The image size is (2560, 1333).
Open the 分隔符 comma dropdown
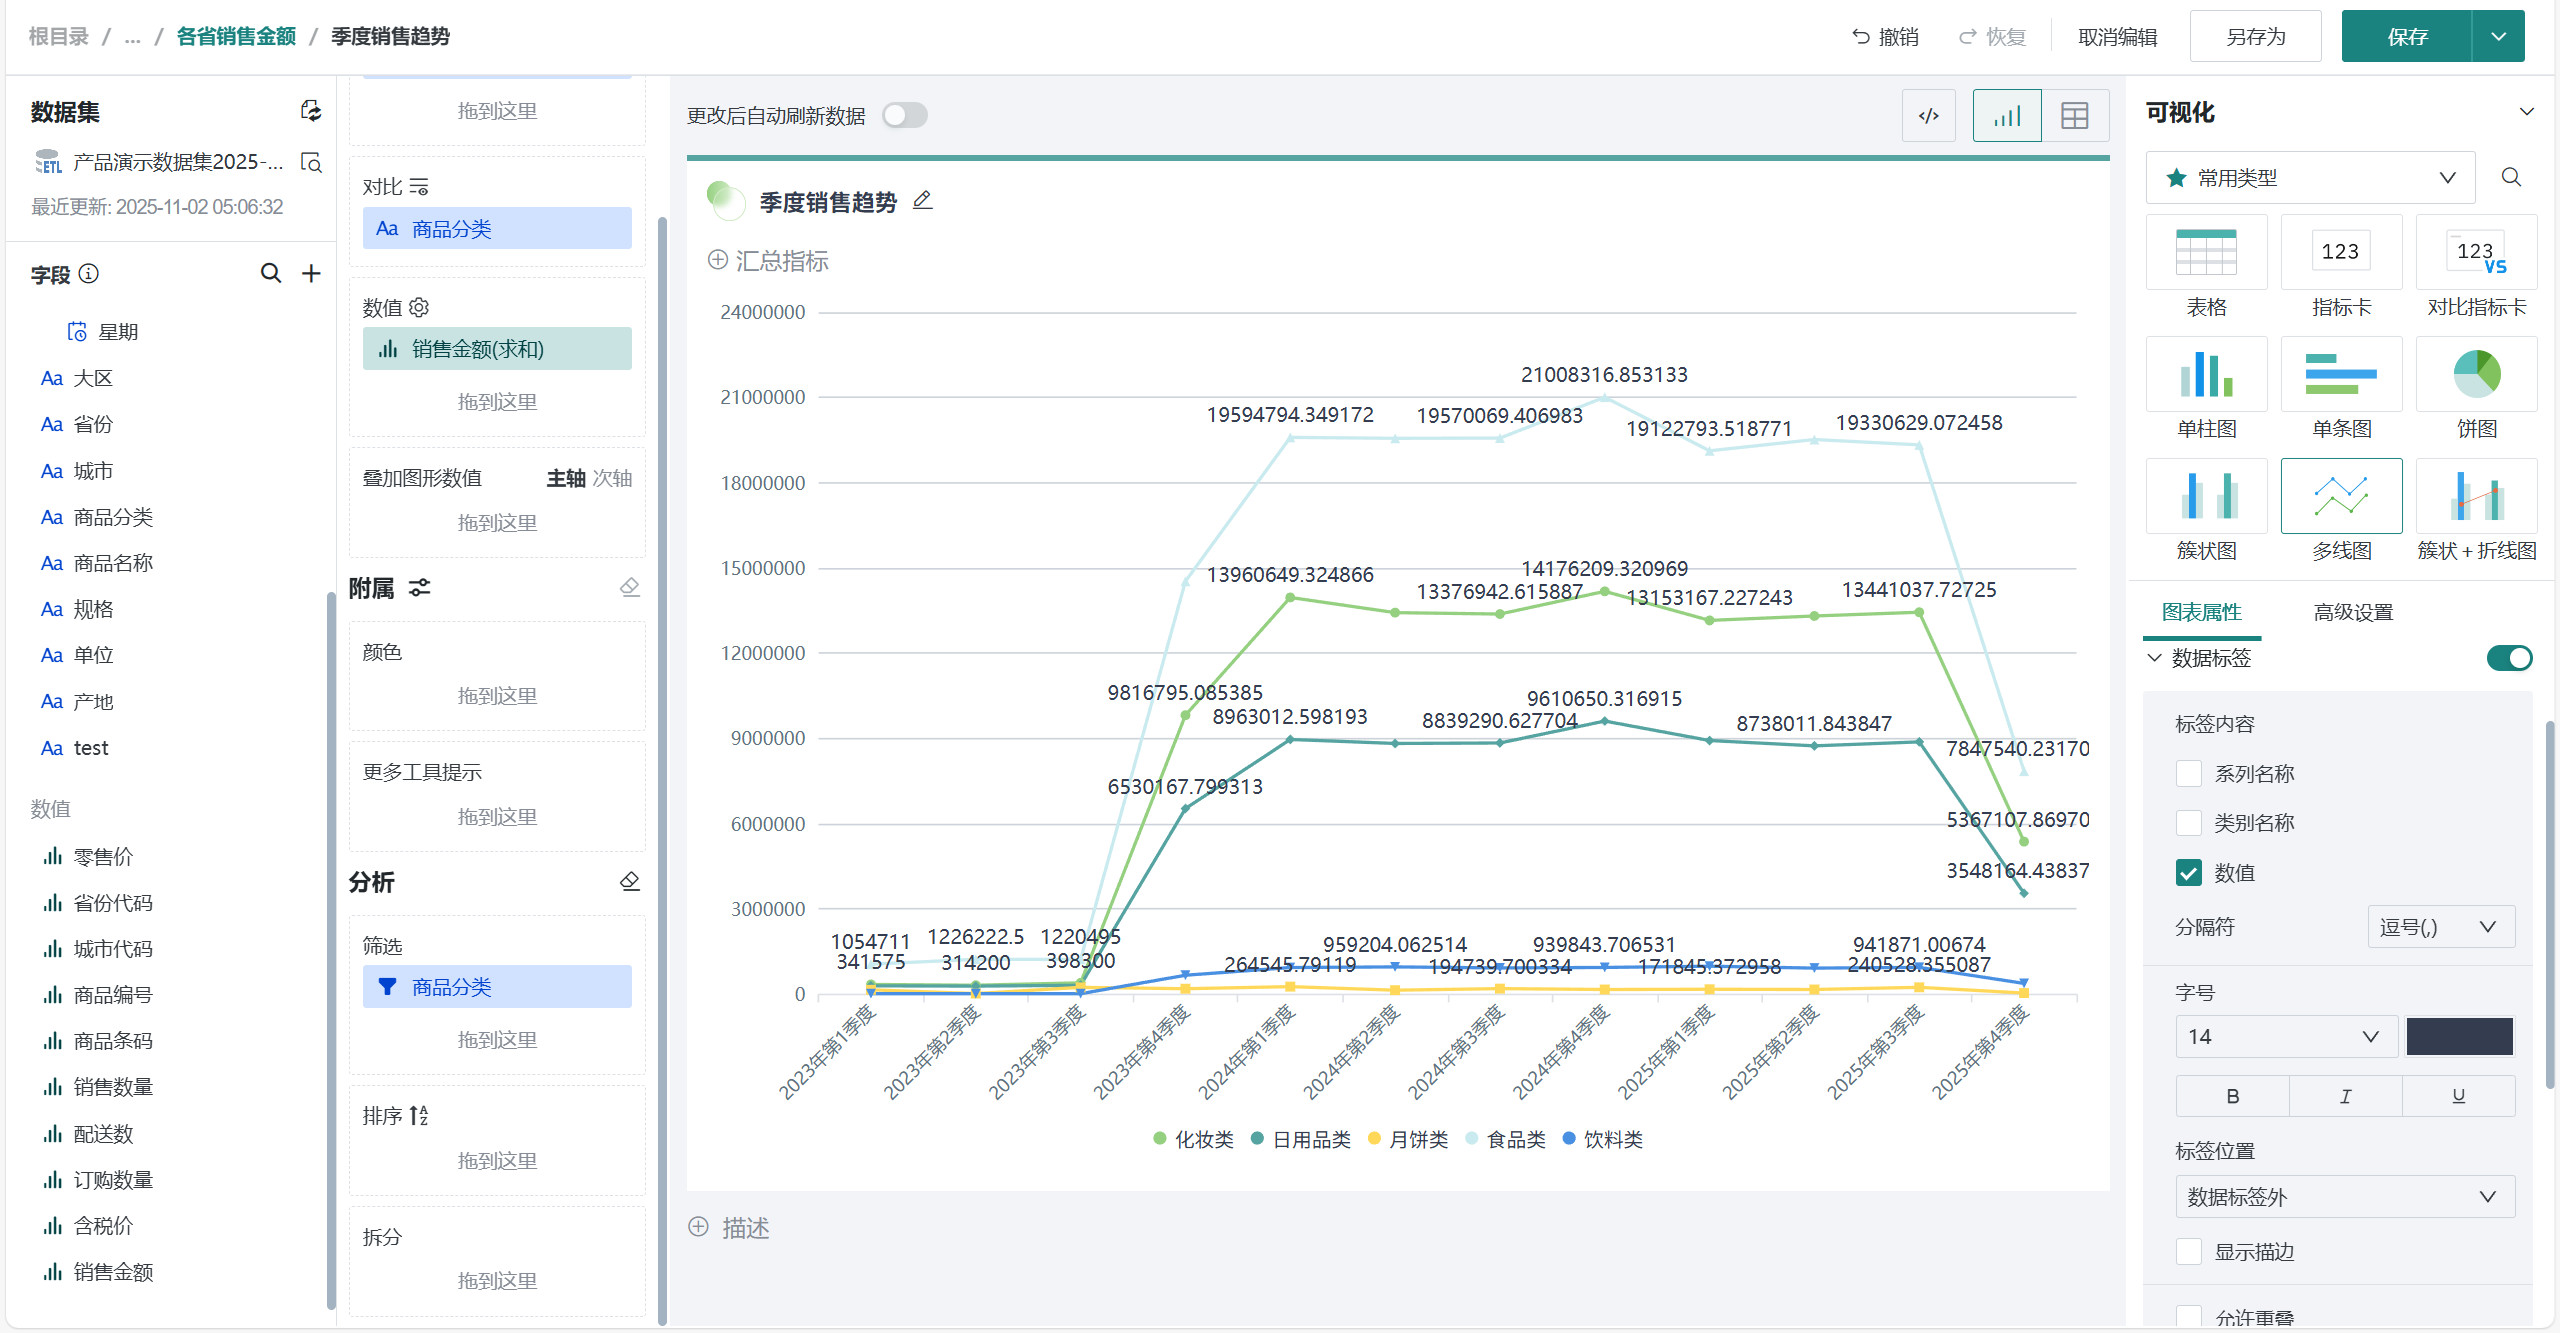click(2440, 927)
